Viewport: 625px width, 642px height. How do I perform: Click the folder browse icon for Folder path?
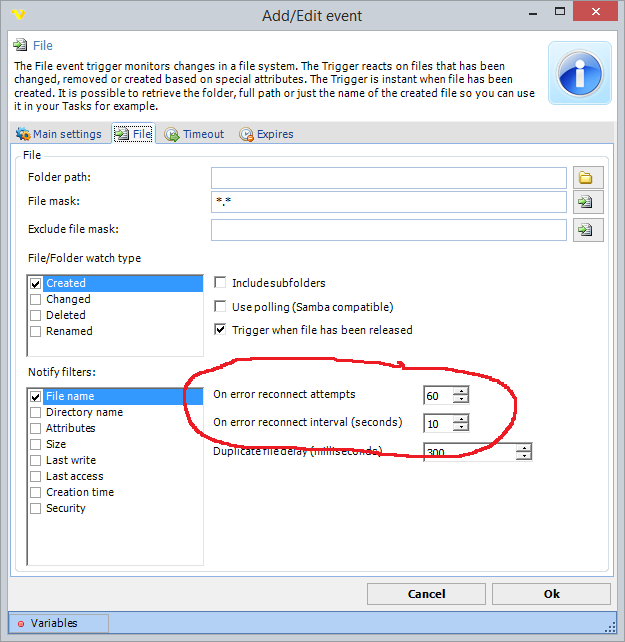586,178
